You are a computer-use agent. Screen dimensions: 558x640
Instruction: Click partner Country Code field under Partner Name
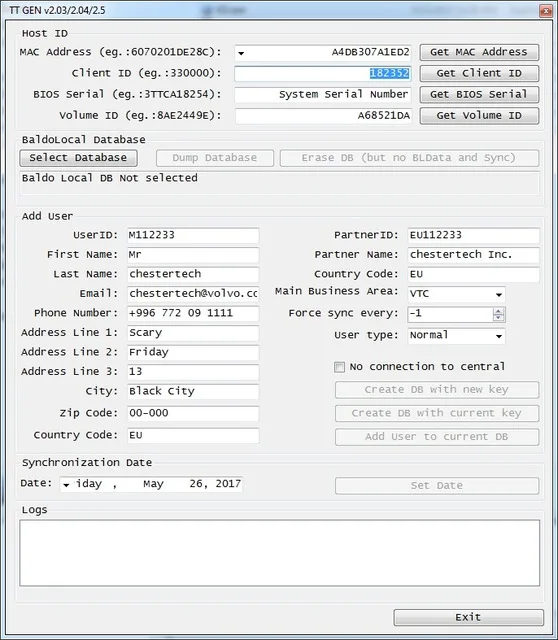point(474,274)
